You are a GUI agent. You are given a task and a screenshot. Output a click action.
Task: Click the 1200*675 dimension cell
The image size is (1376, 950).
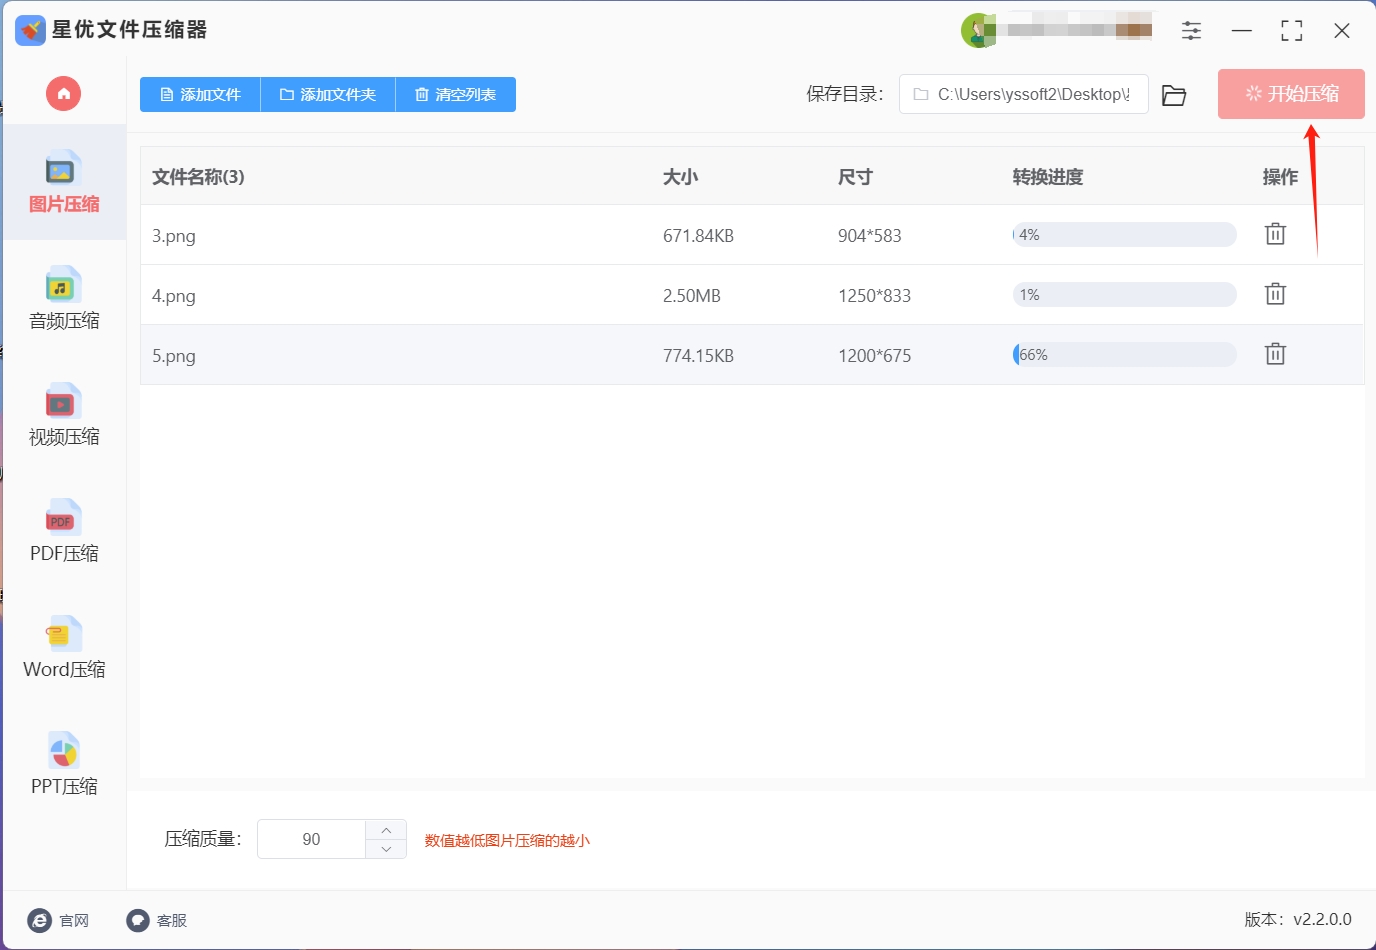875,356
